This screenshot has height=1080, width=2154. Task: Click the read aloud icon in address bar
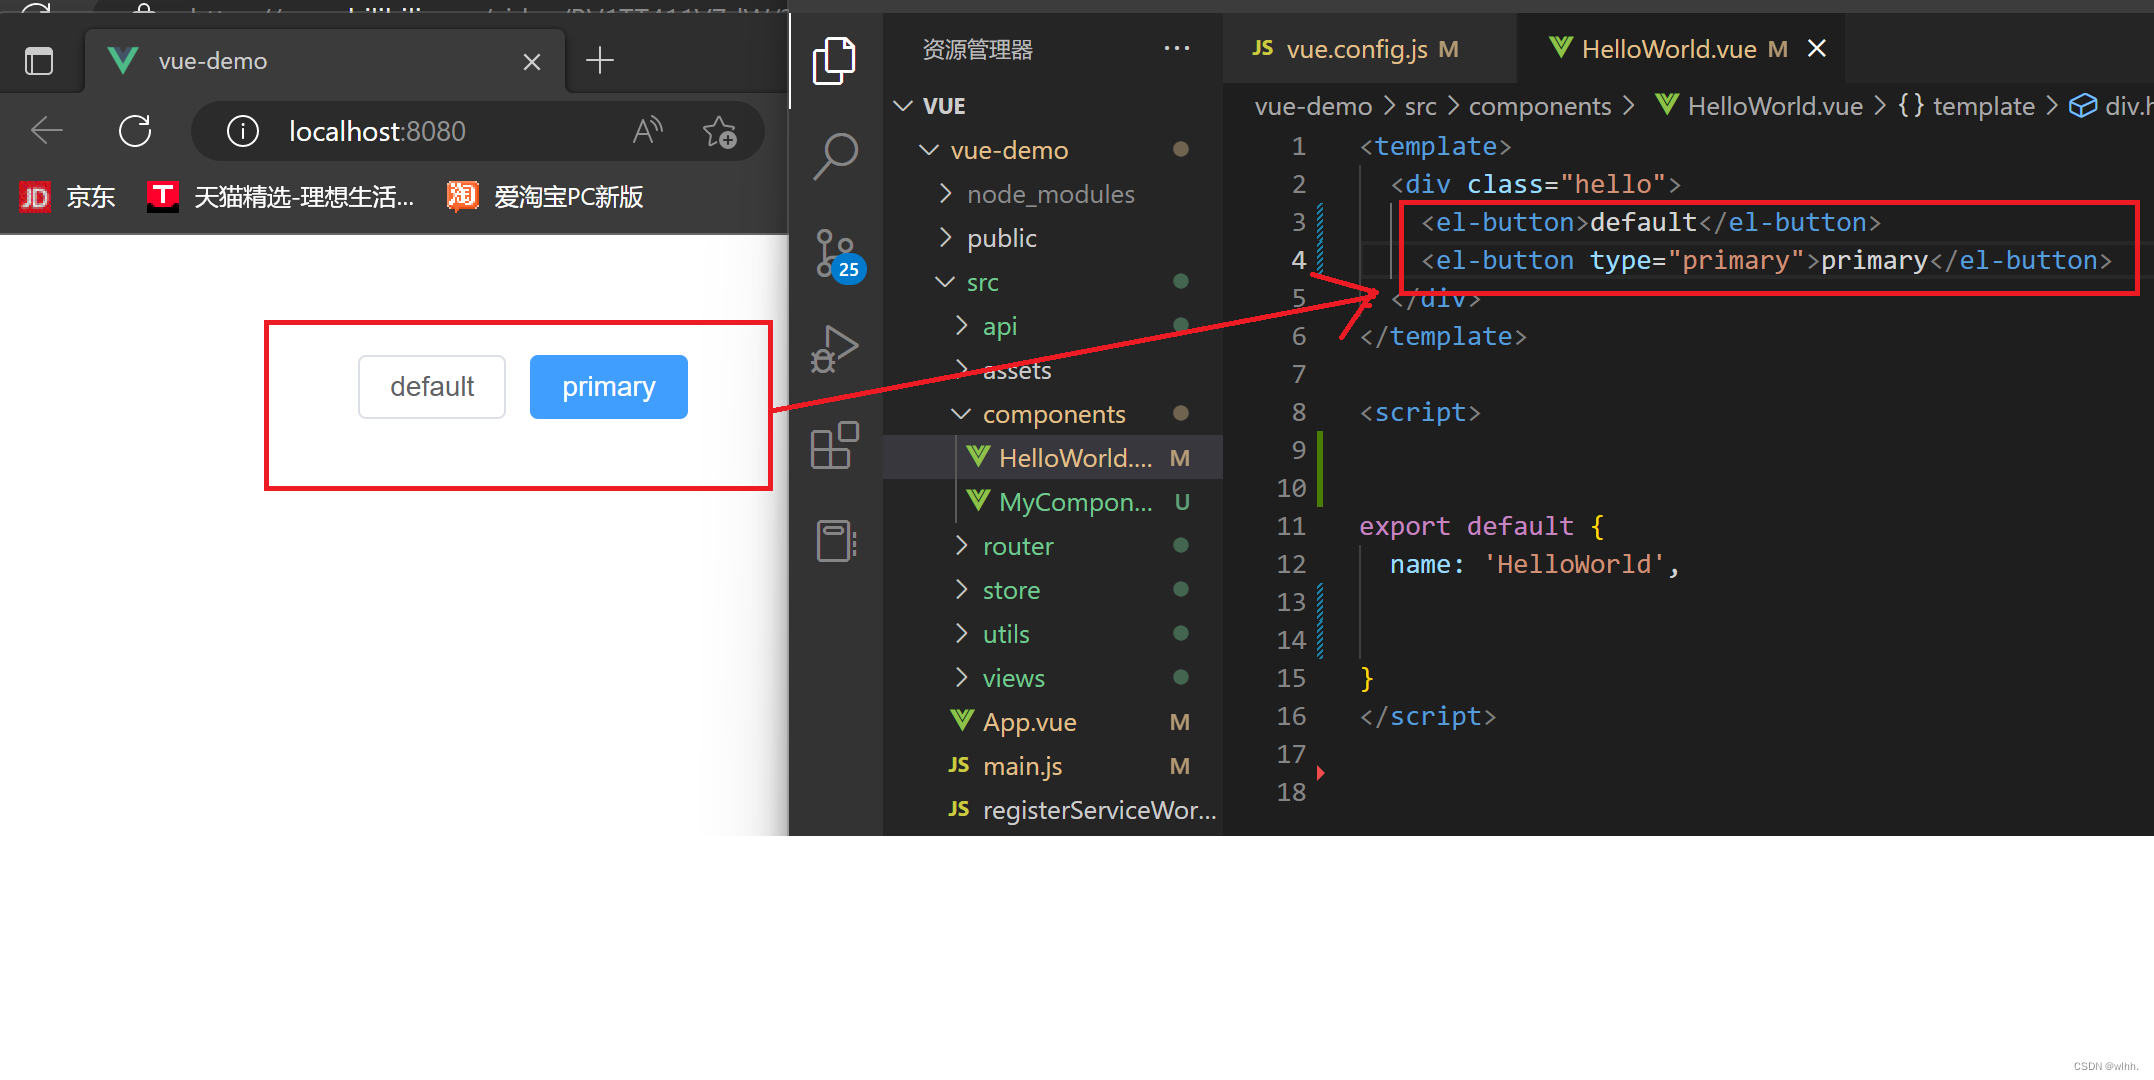pos(647,131)
